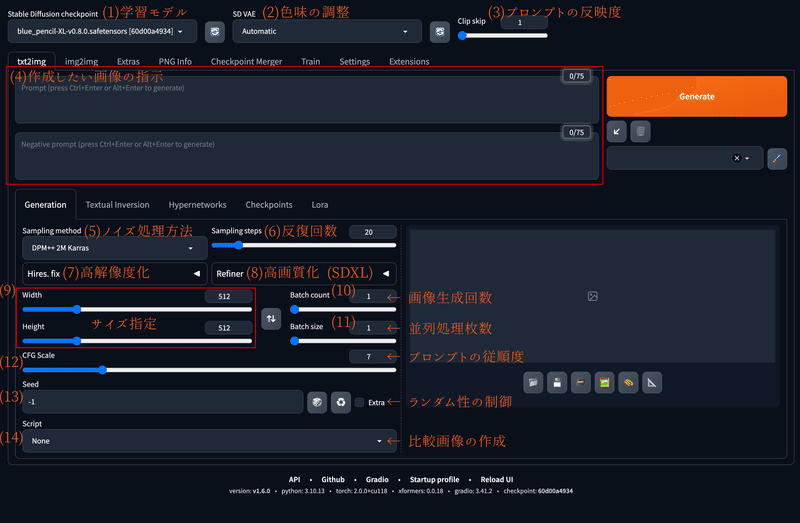Expand the Refiner section
Viewport: 800px width, 523px height.
click(304, 273)
